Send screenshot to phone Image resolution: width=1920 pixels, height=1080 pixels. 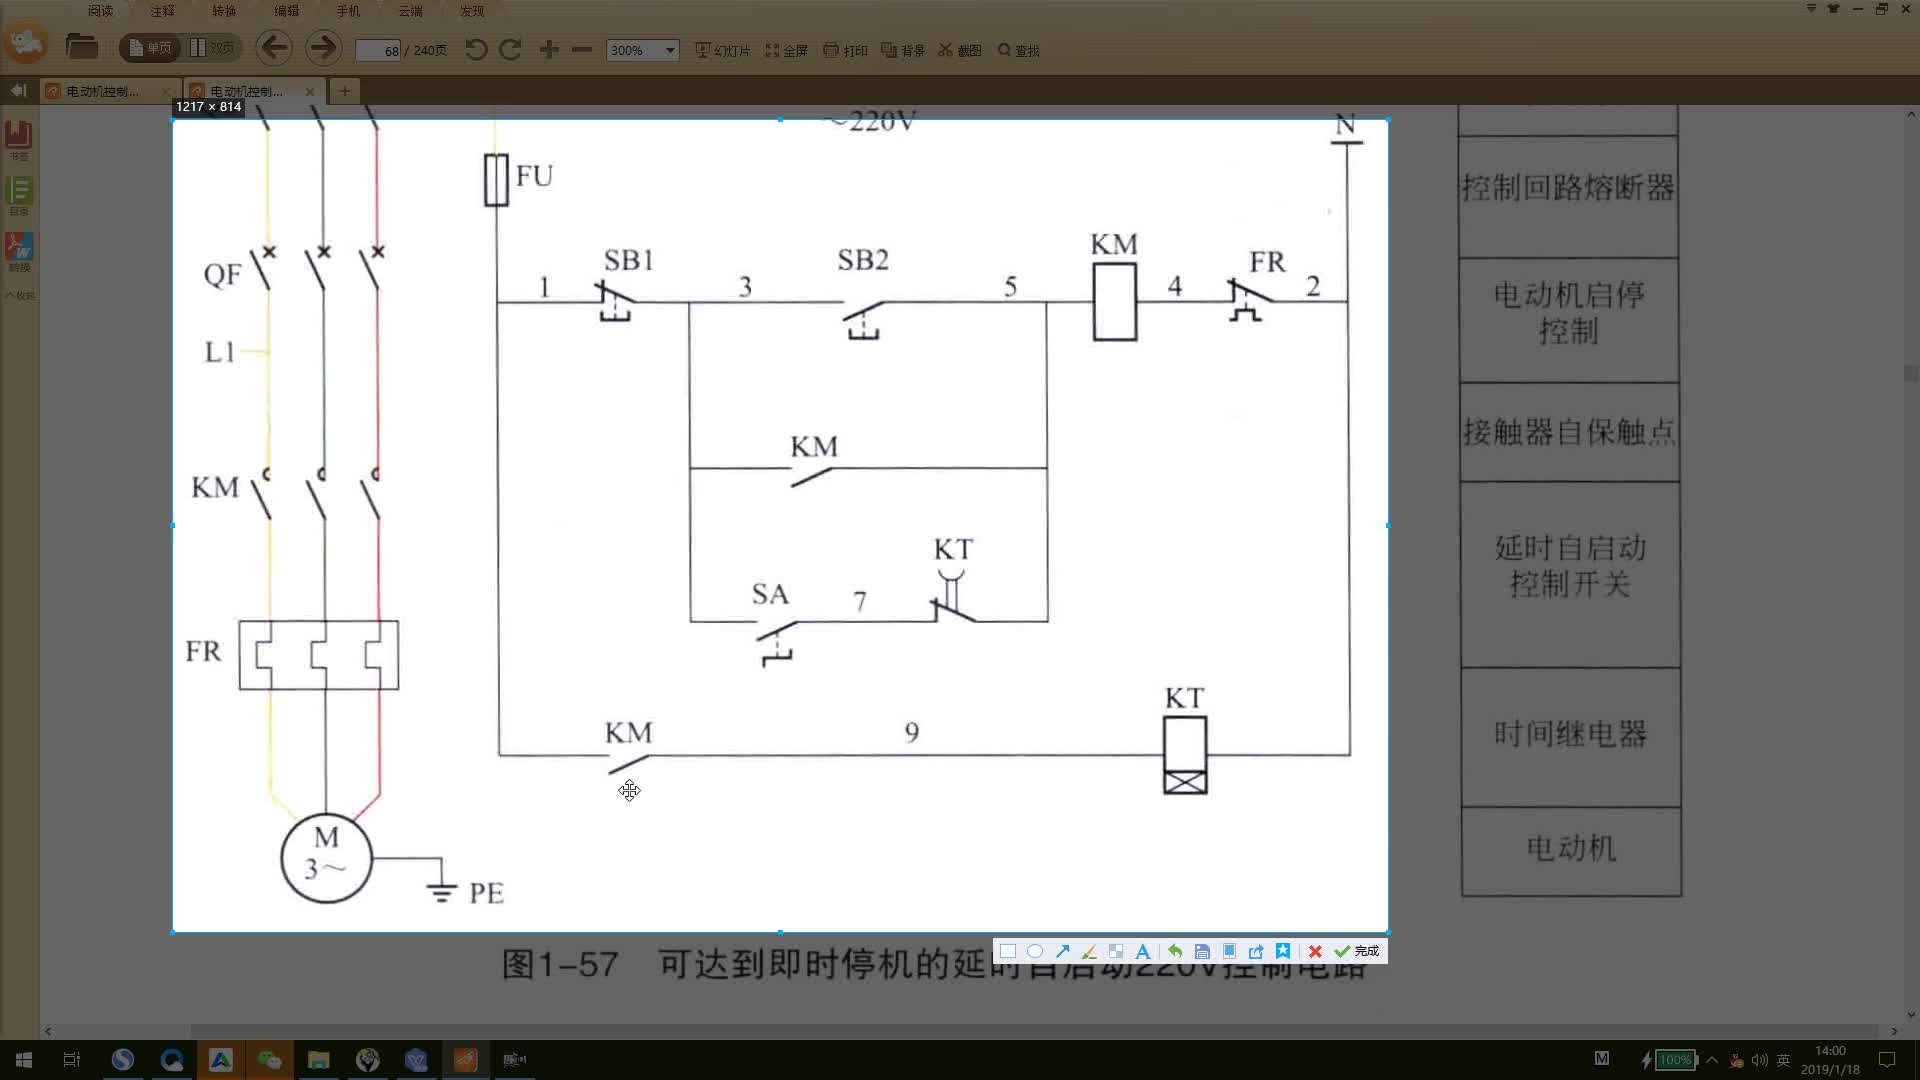click(1229, 951)
